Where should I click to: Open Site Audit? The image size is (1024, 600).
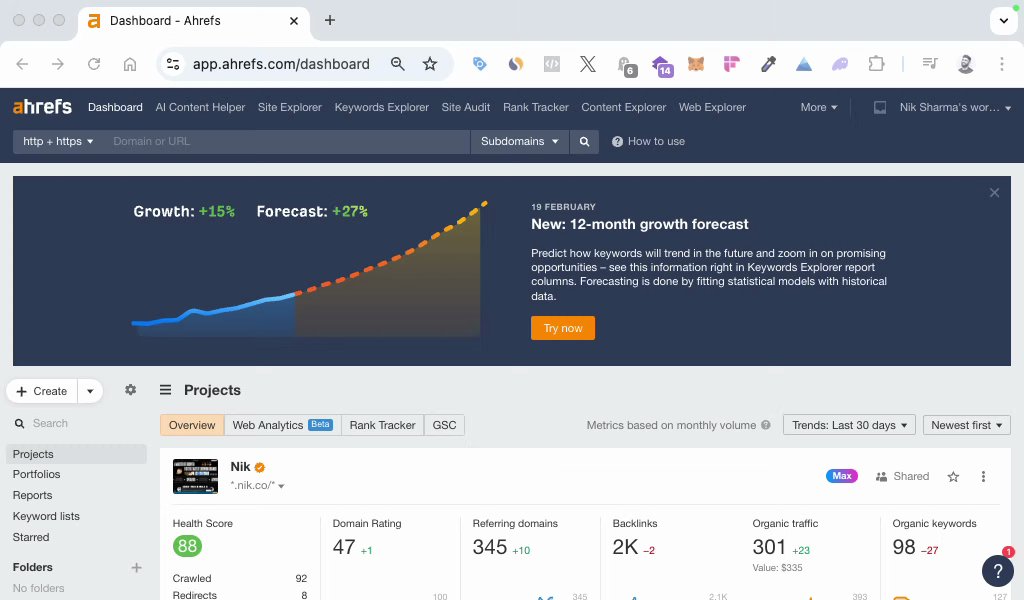[466, 107]
